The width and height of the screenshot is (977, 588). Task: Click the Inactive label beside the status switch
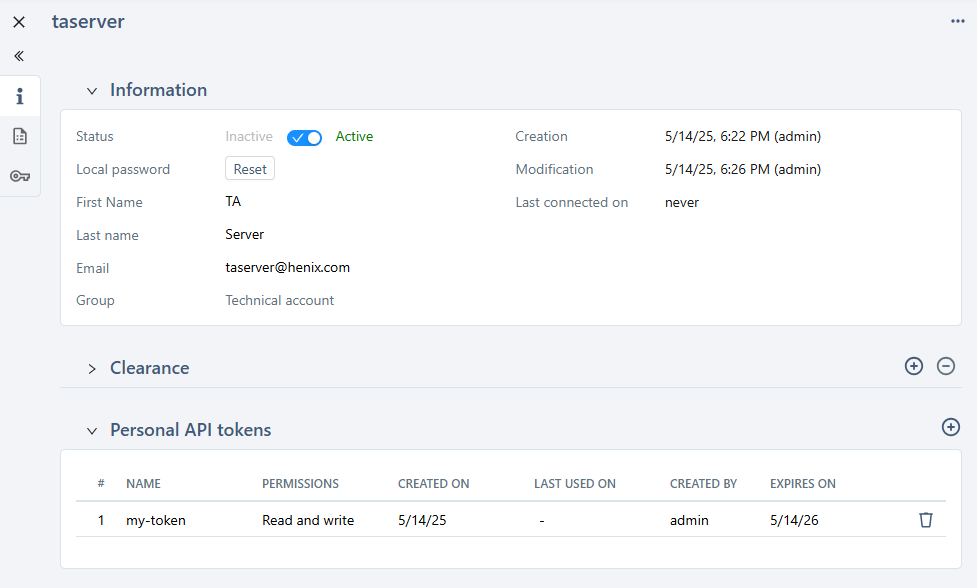tap(248, 136)
